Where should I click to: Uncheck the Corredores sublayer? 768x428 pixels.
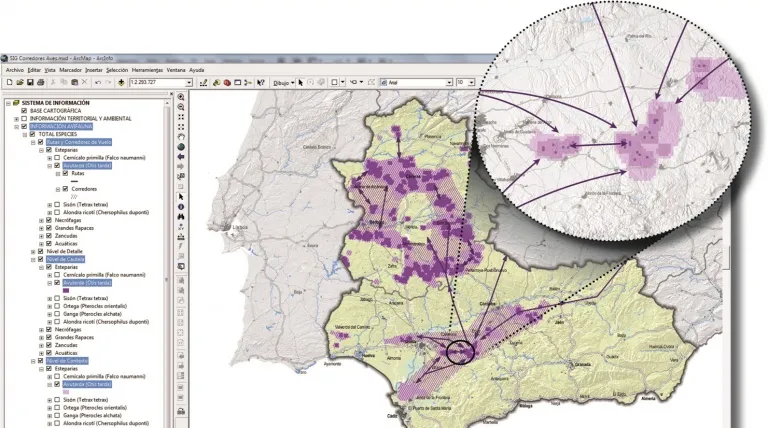click(65, 189)
